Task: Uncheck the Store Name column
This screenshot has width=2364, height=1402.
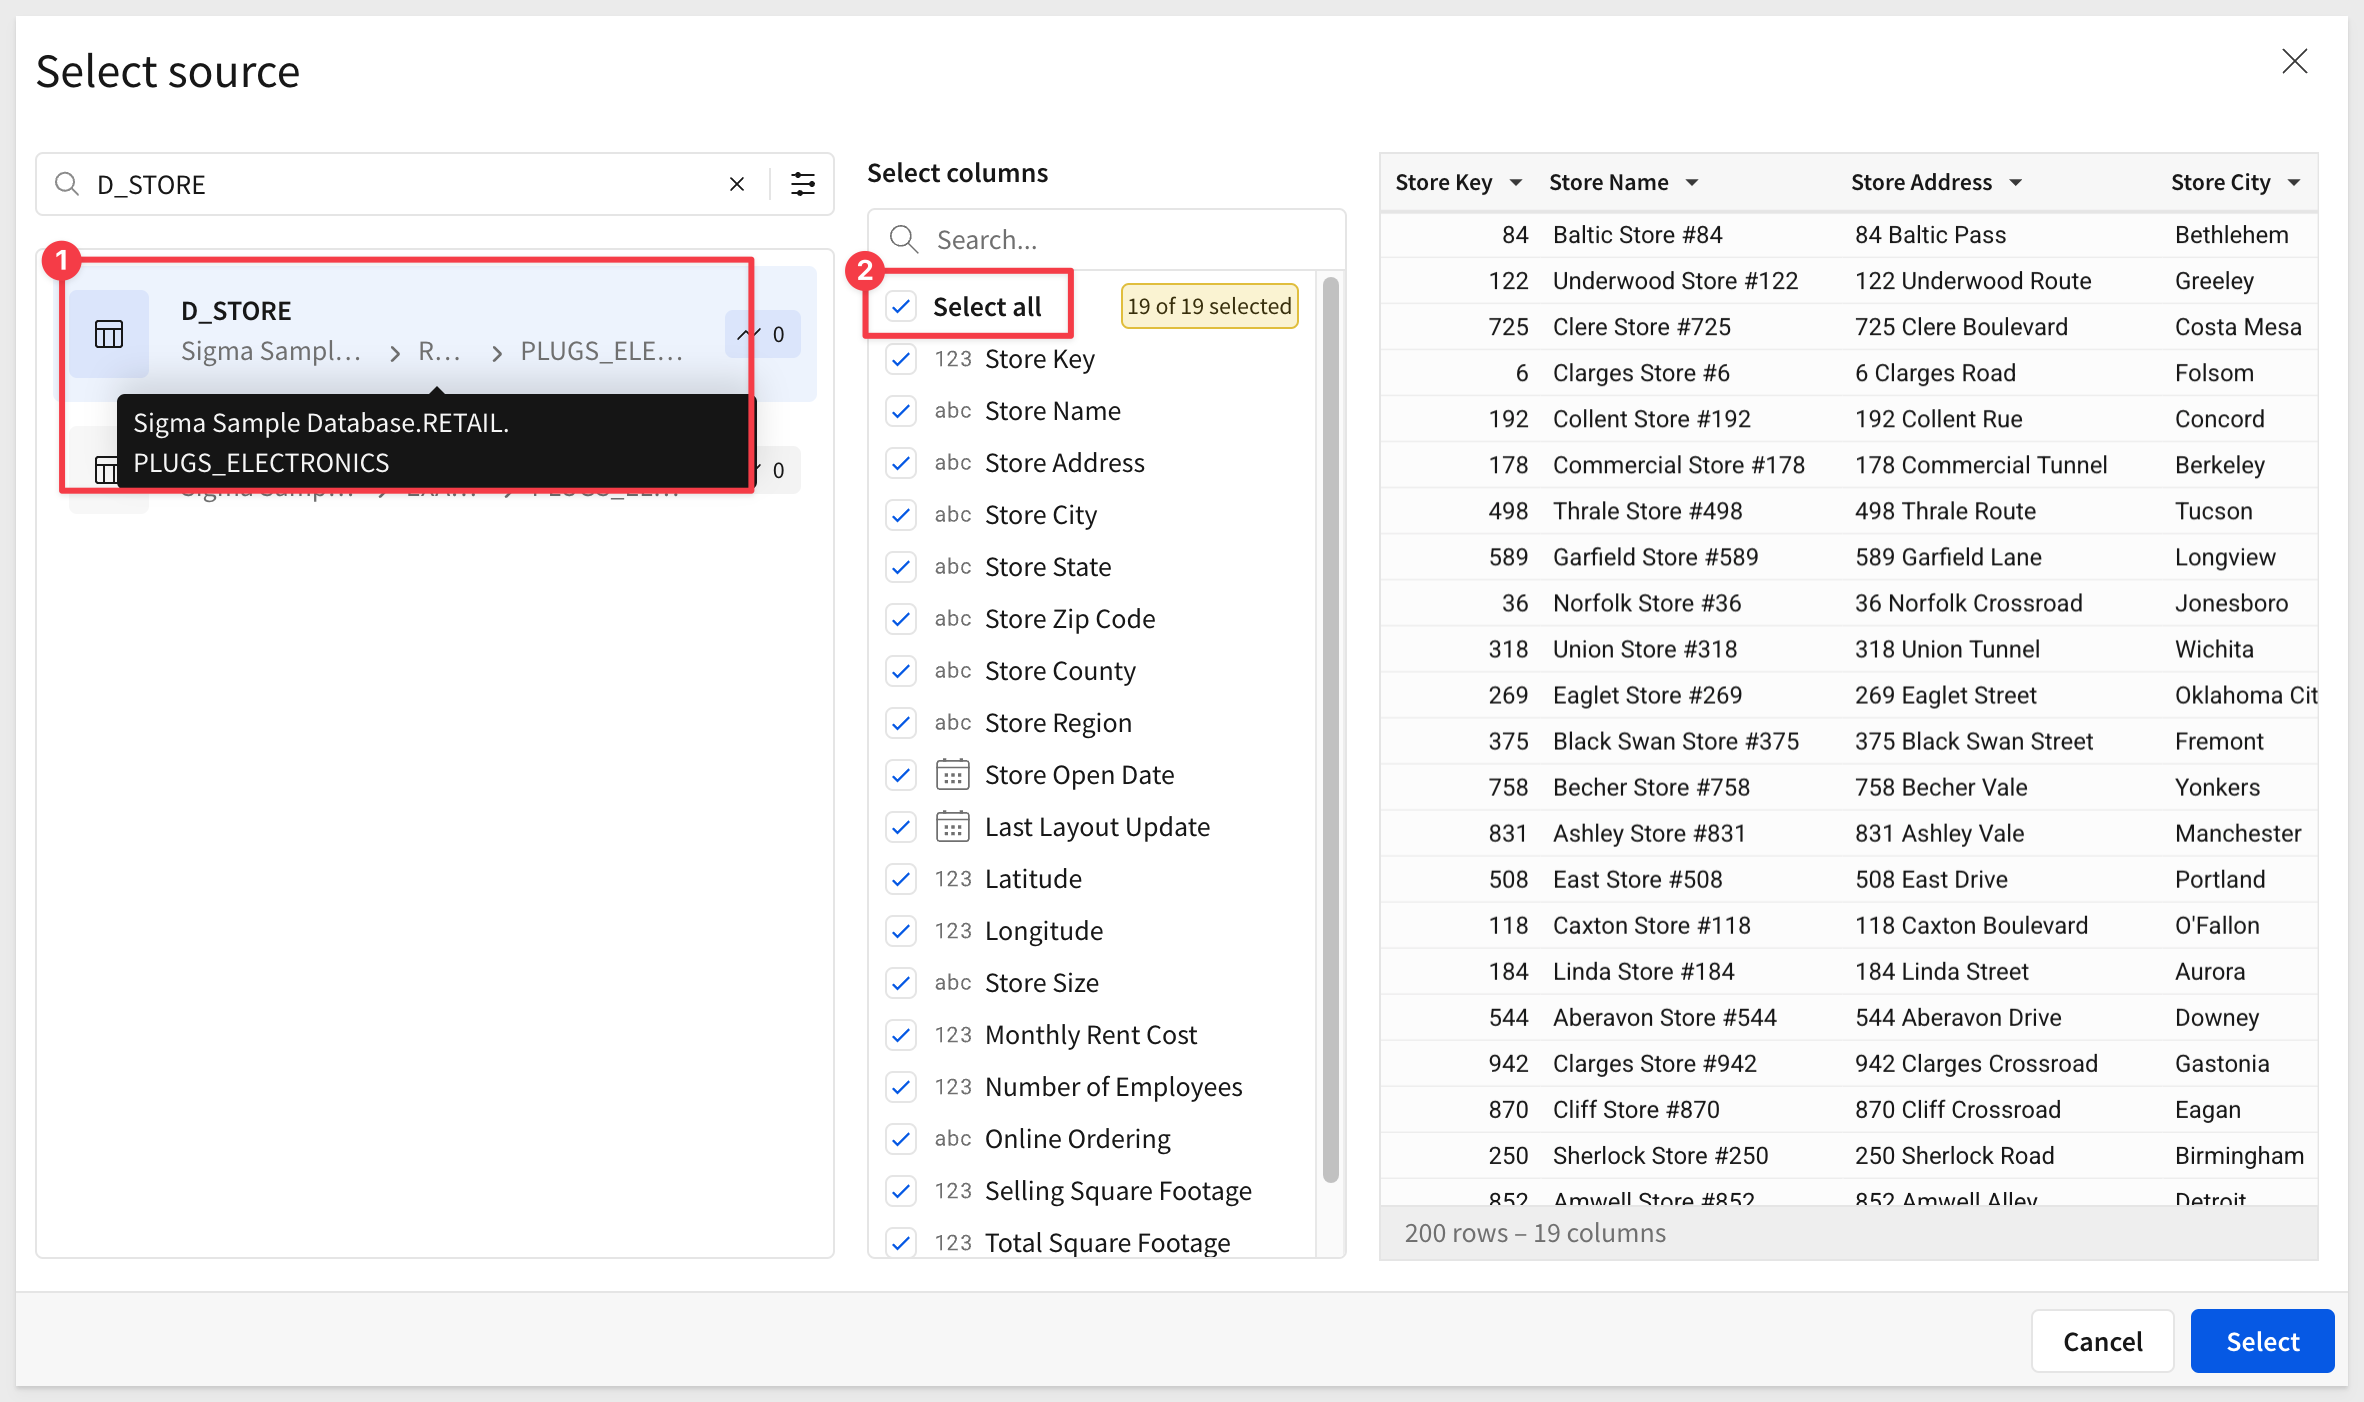Action: point(901,411)
